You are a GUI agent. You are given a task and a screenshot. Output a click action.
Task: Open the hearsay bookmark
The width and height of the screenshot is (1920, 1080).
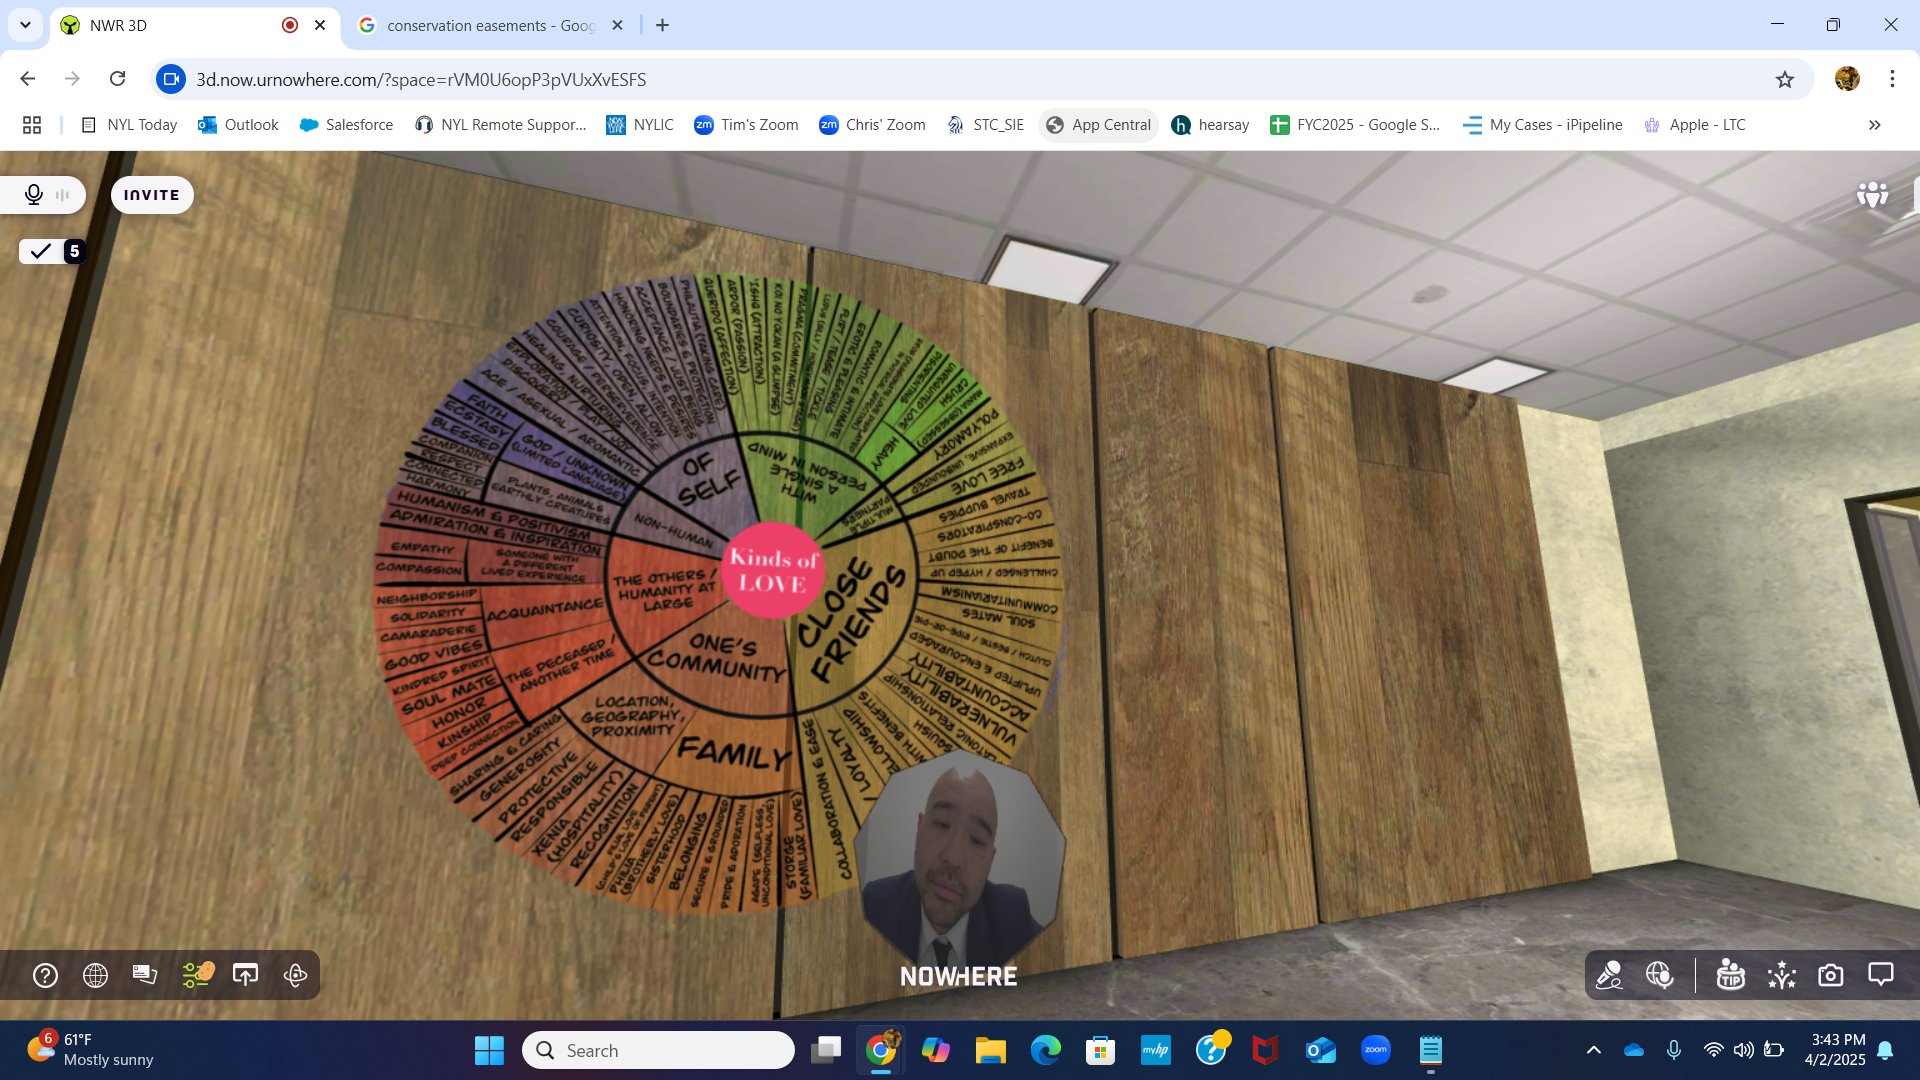click(x=1210, y=125)
